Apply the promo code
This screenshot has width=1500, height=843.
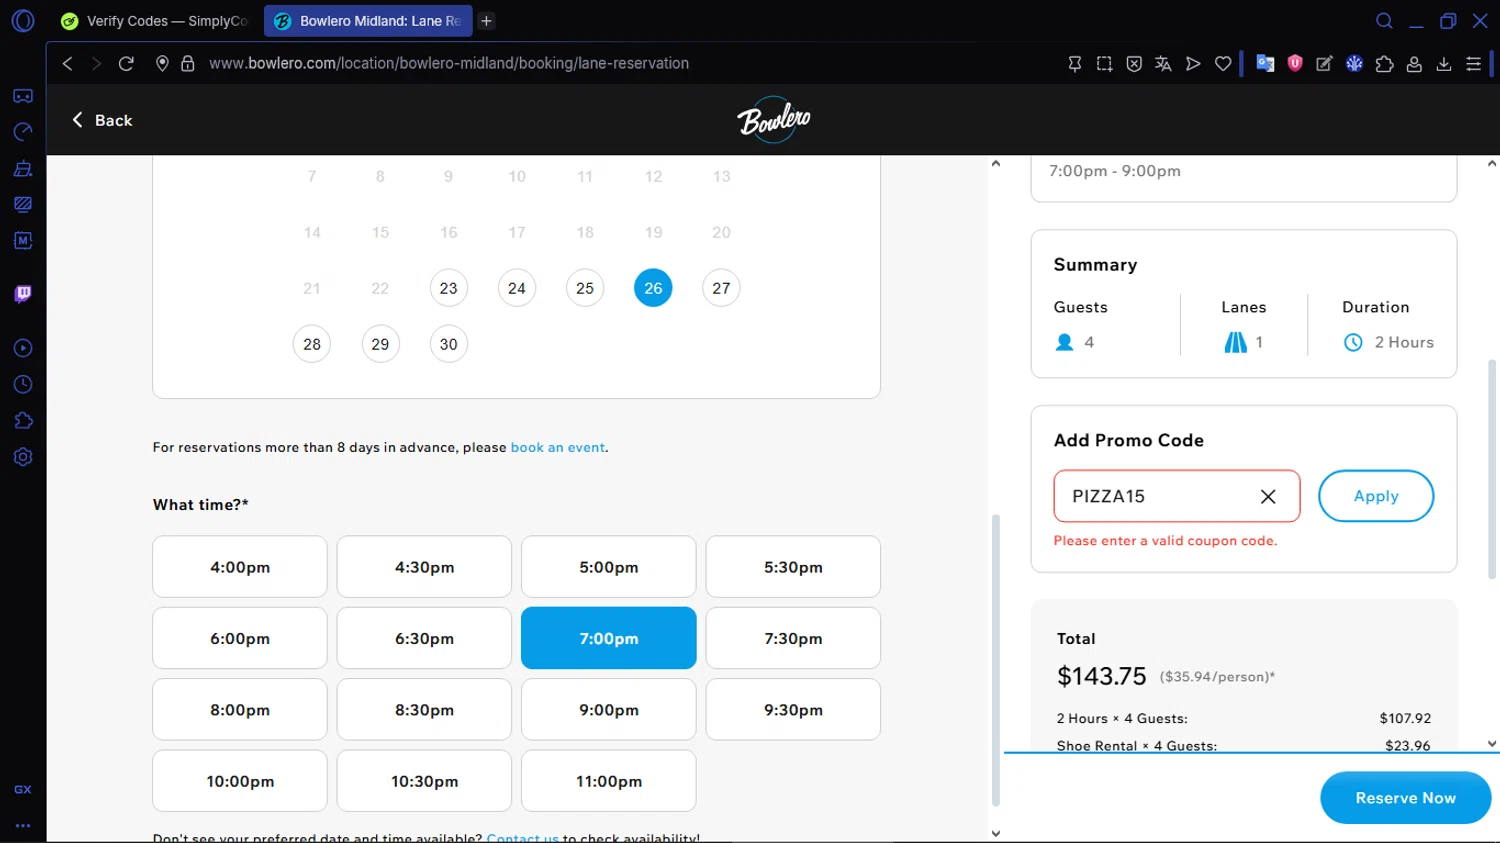1376,496
